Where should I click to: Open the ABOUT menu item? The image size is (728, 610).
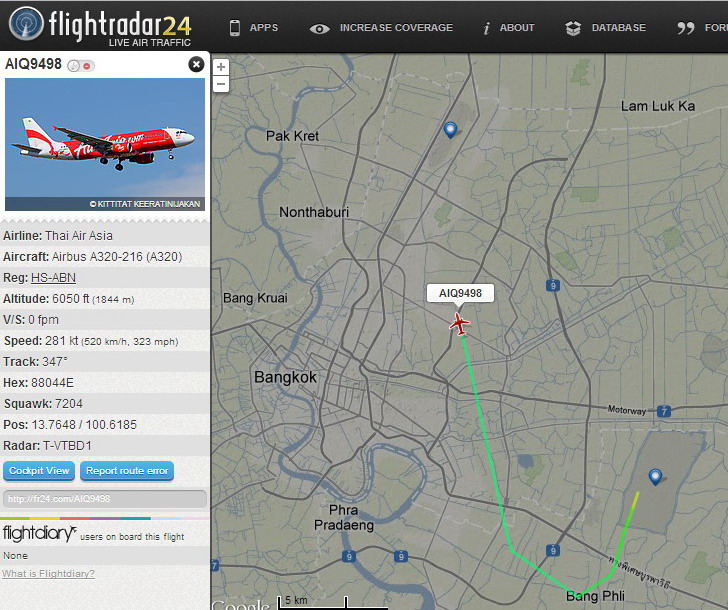coord(517,28)
